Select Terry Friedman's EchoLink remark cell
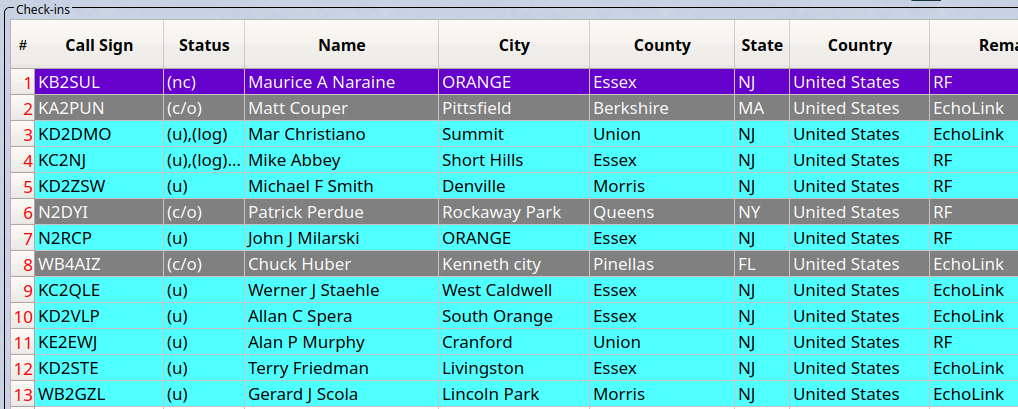The height and width of the screenshot is (409, 1018). (974, 368)
